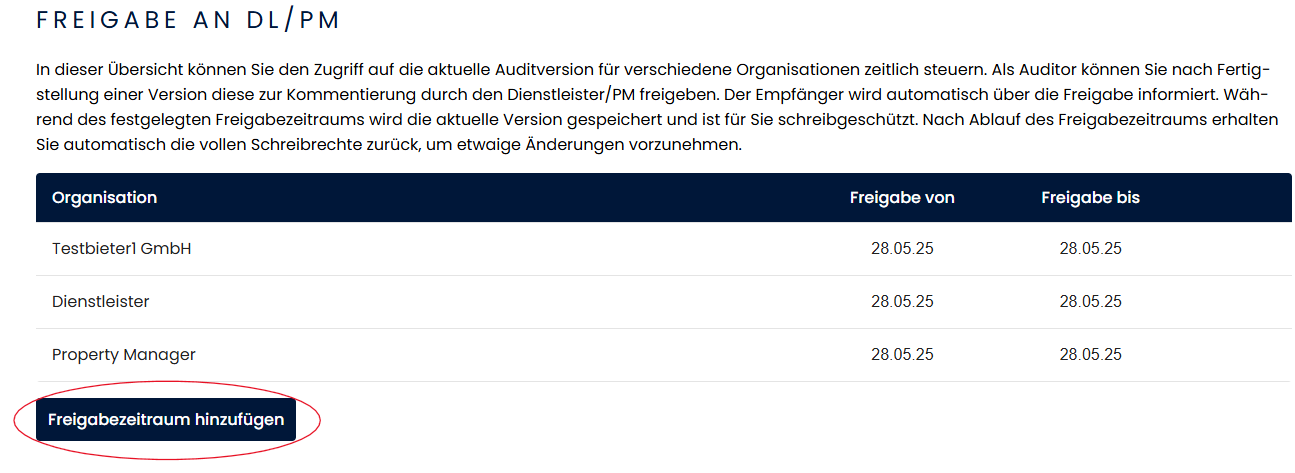Sort by the Freigabe bis column header

[1090, 198]
